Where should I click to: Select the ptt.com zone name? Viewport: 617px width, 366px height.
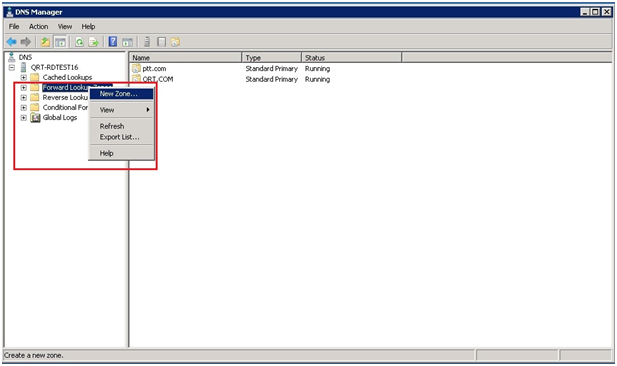pos(154,68)
